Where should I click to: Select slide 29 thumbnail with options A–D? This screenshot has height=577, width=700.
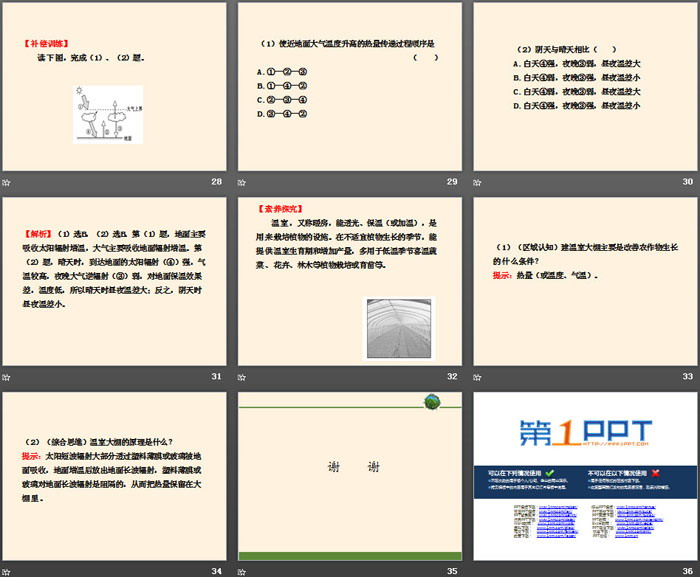point(350,87)
